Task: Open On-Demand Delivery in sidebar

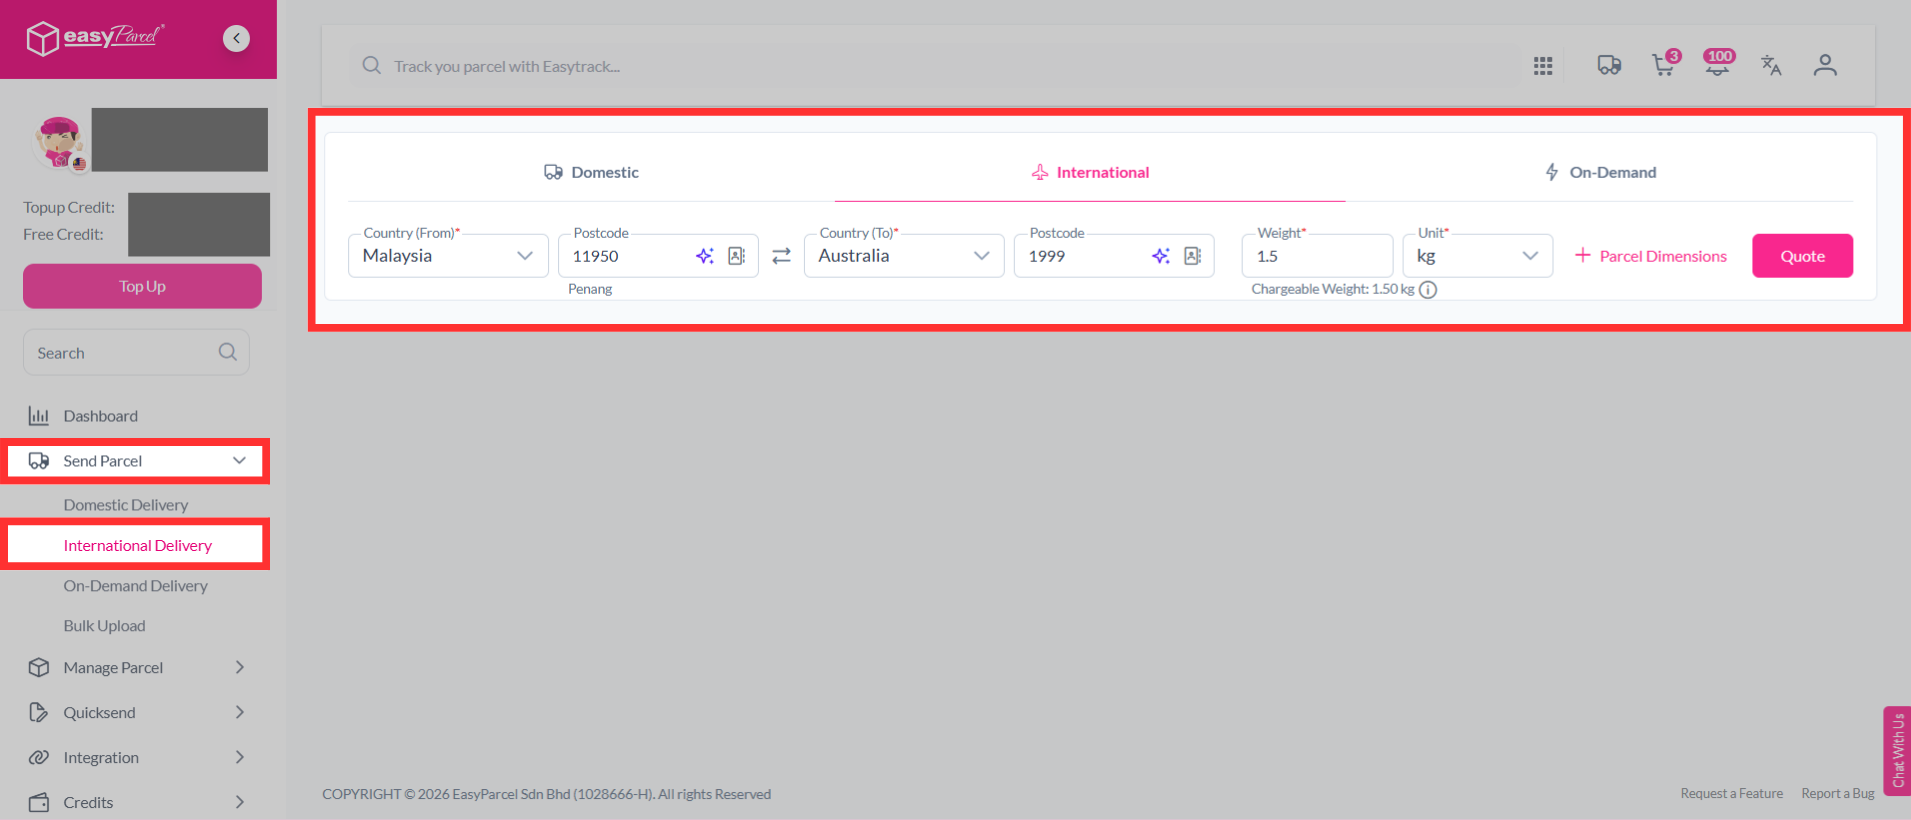Action: pos(136,586)
